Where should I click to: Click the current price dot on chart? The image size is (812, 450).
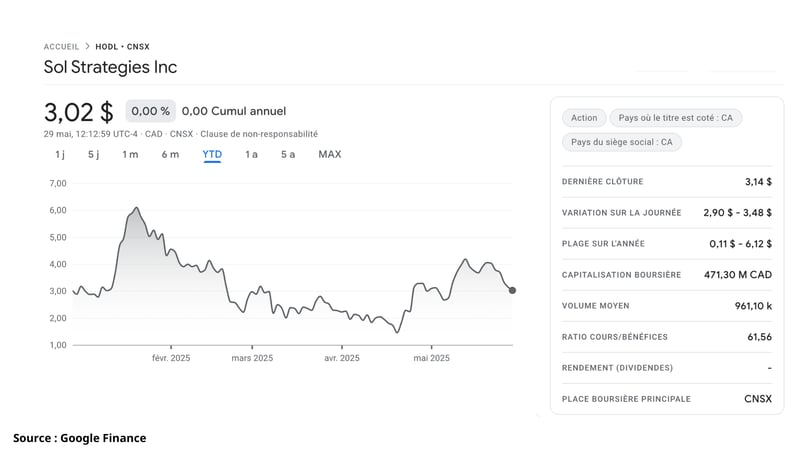pos(512,291)
